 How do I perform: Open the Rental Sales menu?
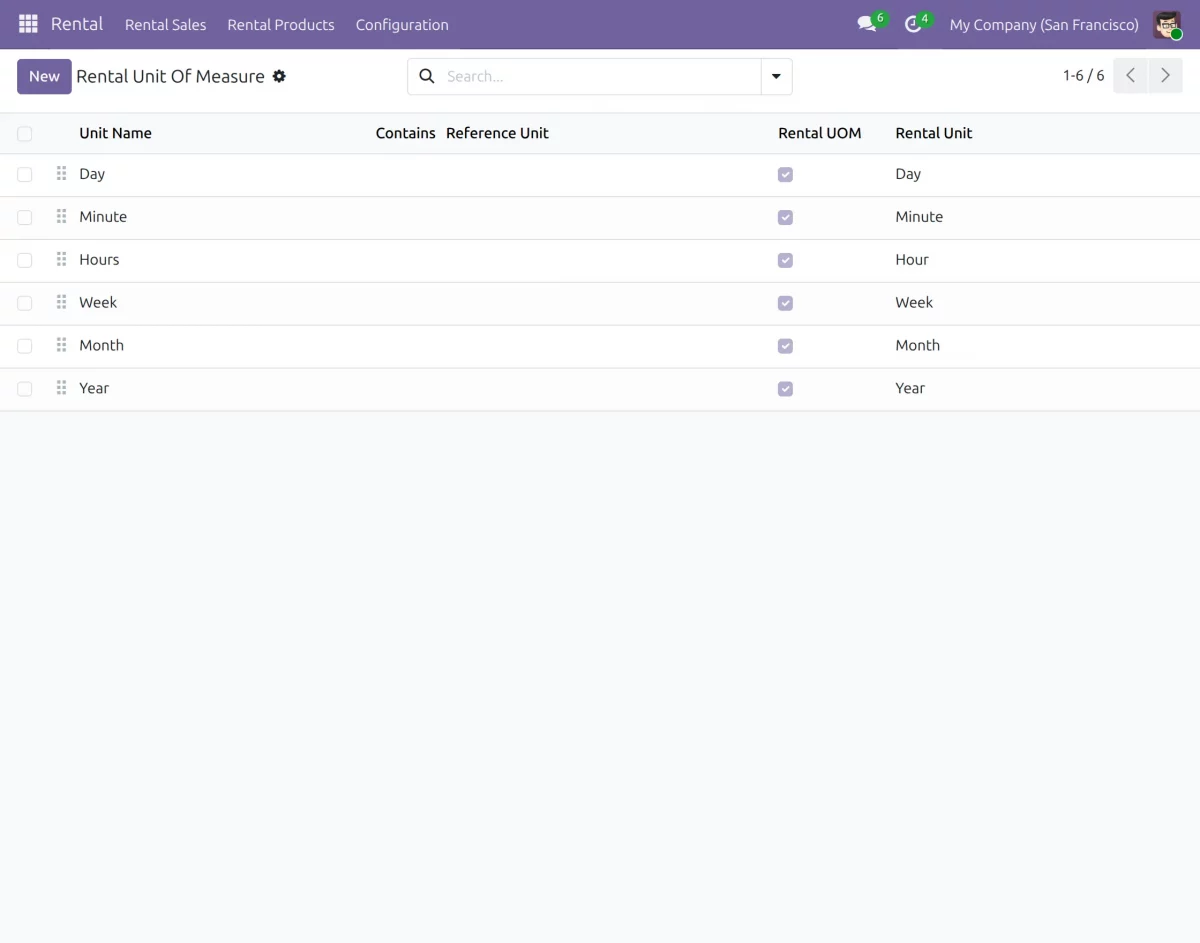tap(165, 25)
